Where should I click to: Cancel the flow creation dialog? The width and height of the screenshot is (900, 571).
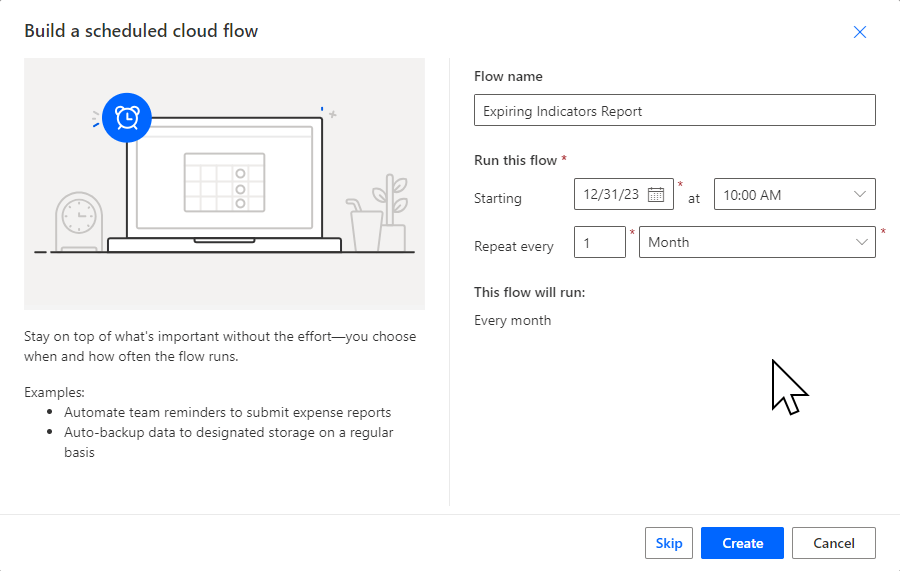tap(833, 543)
